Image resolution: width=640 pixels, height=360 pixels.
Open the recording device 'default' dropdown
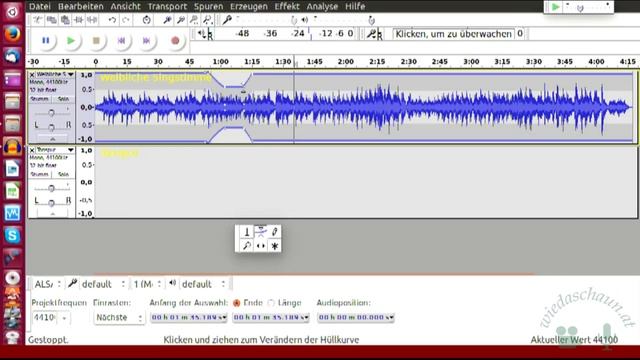[103, 284]
